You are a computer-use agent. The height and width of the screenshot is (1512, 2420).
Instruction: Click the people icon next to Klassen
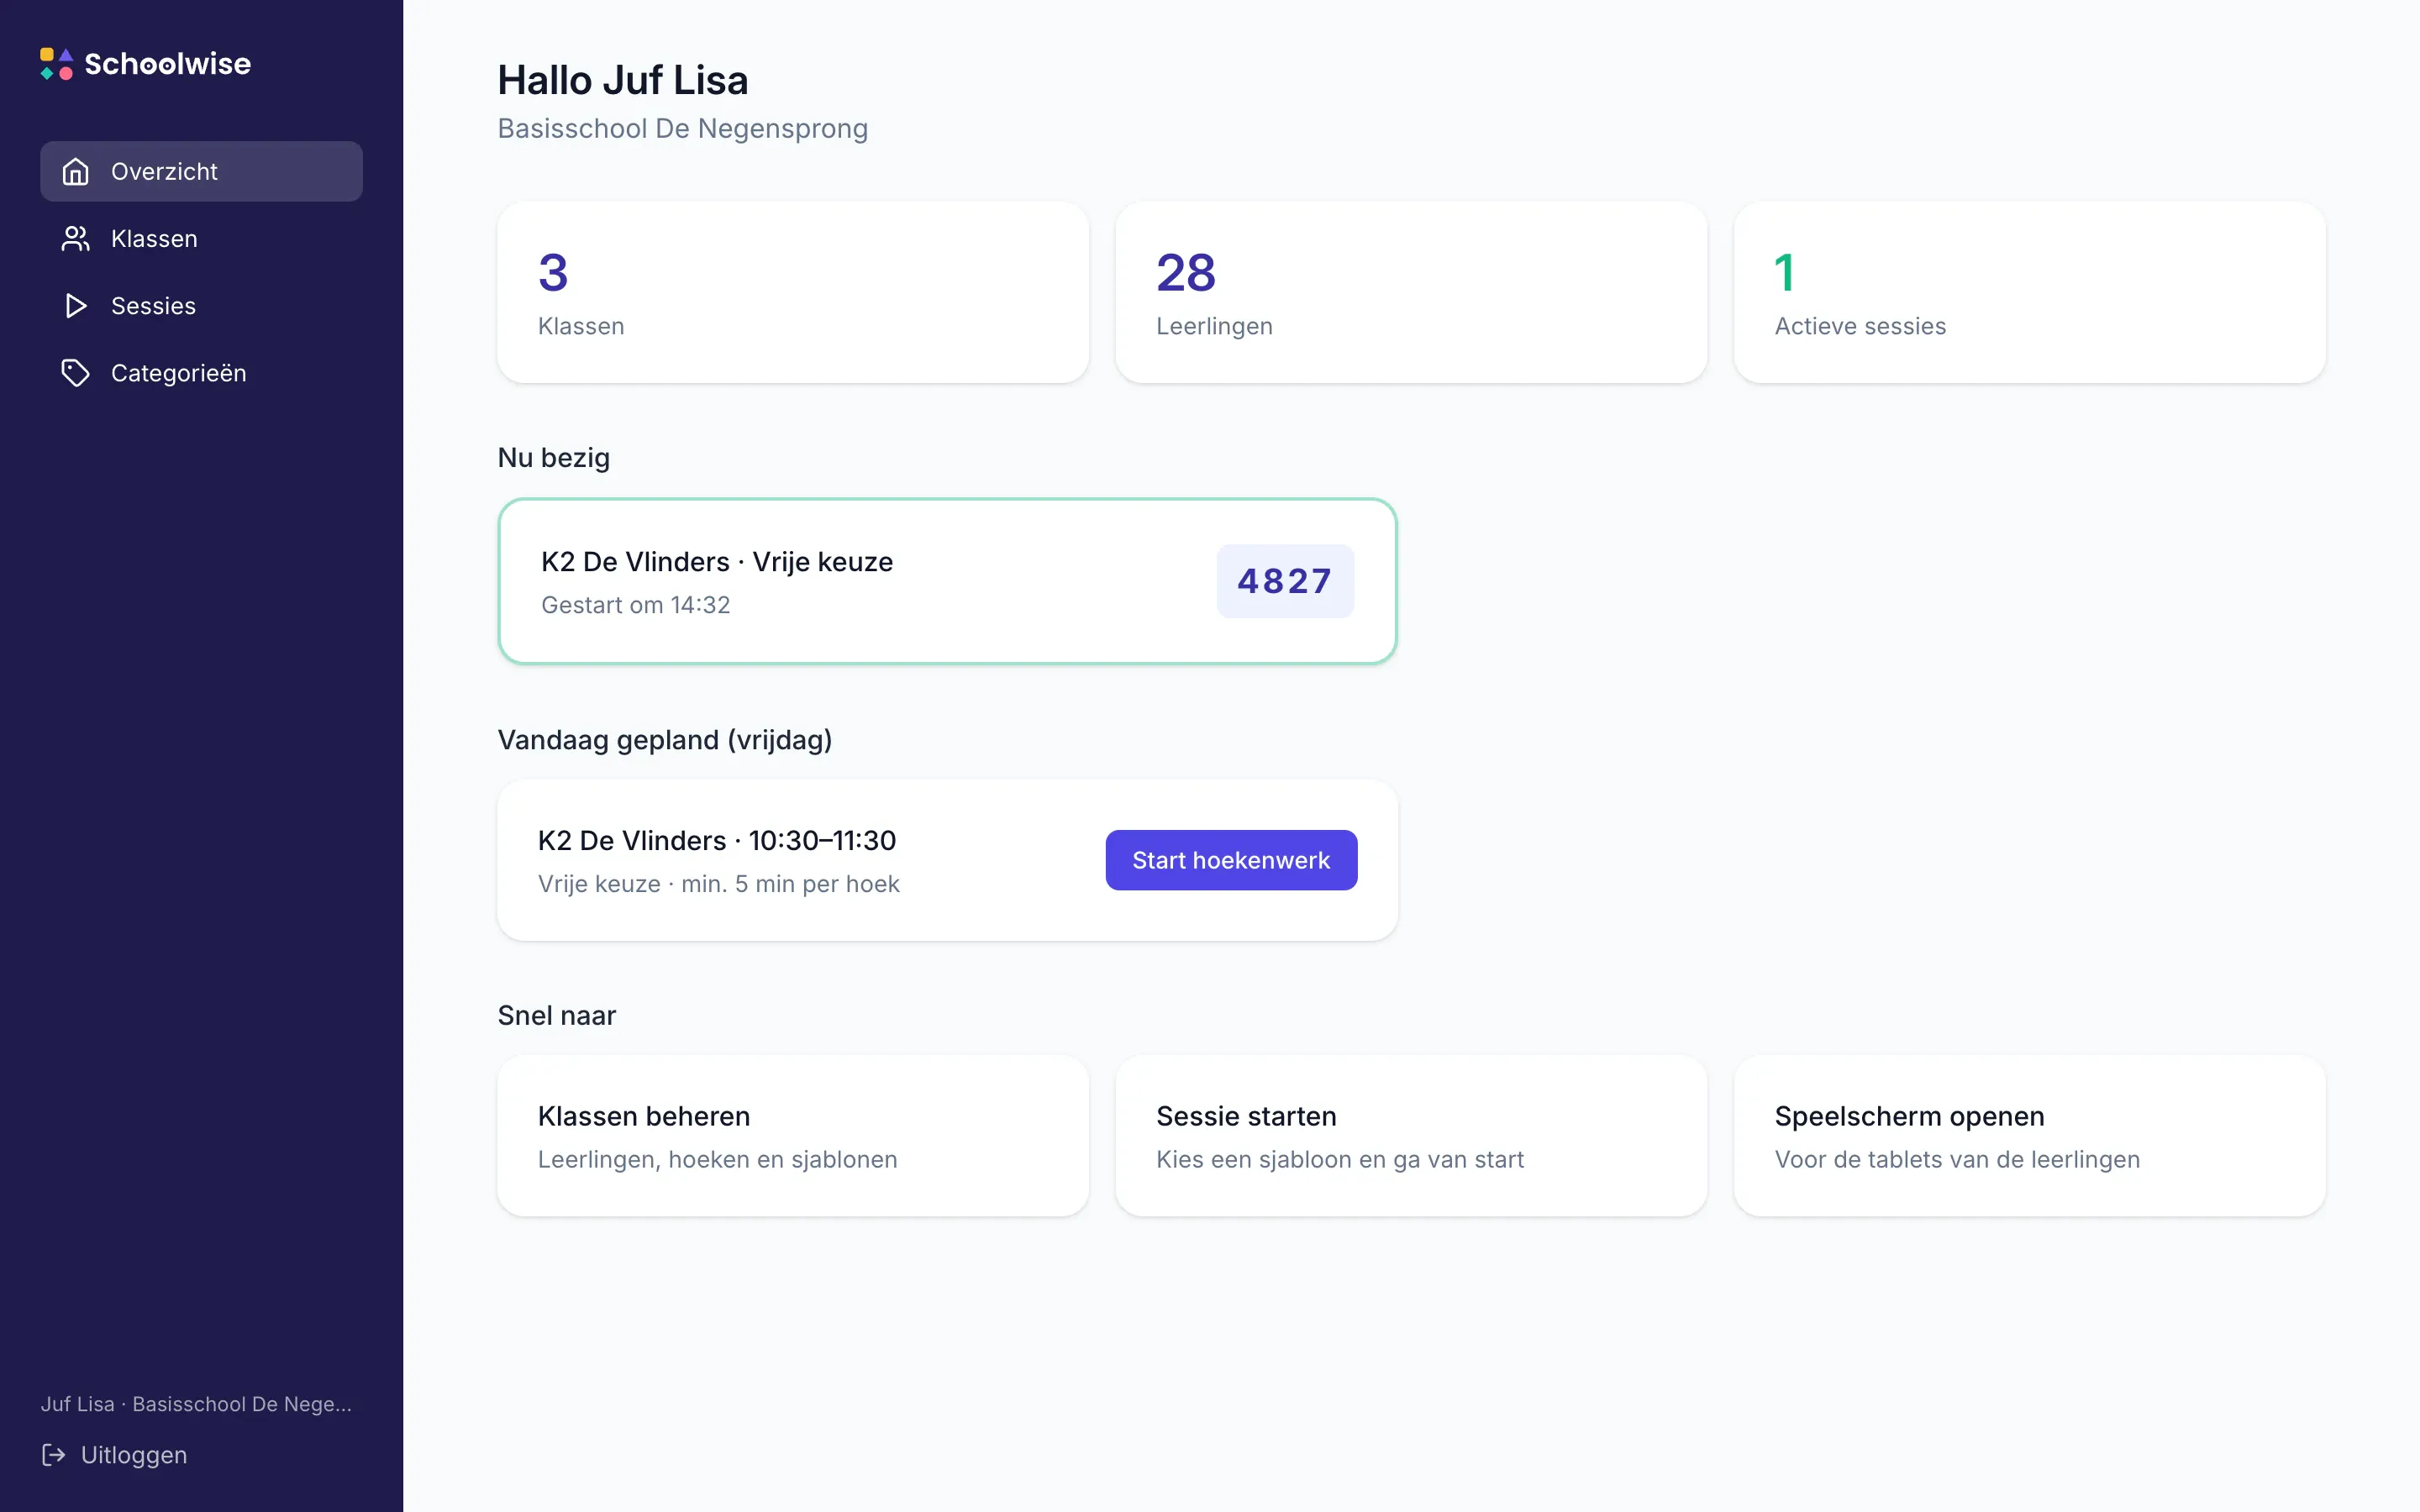coord(75,239)
